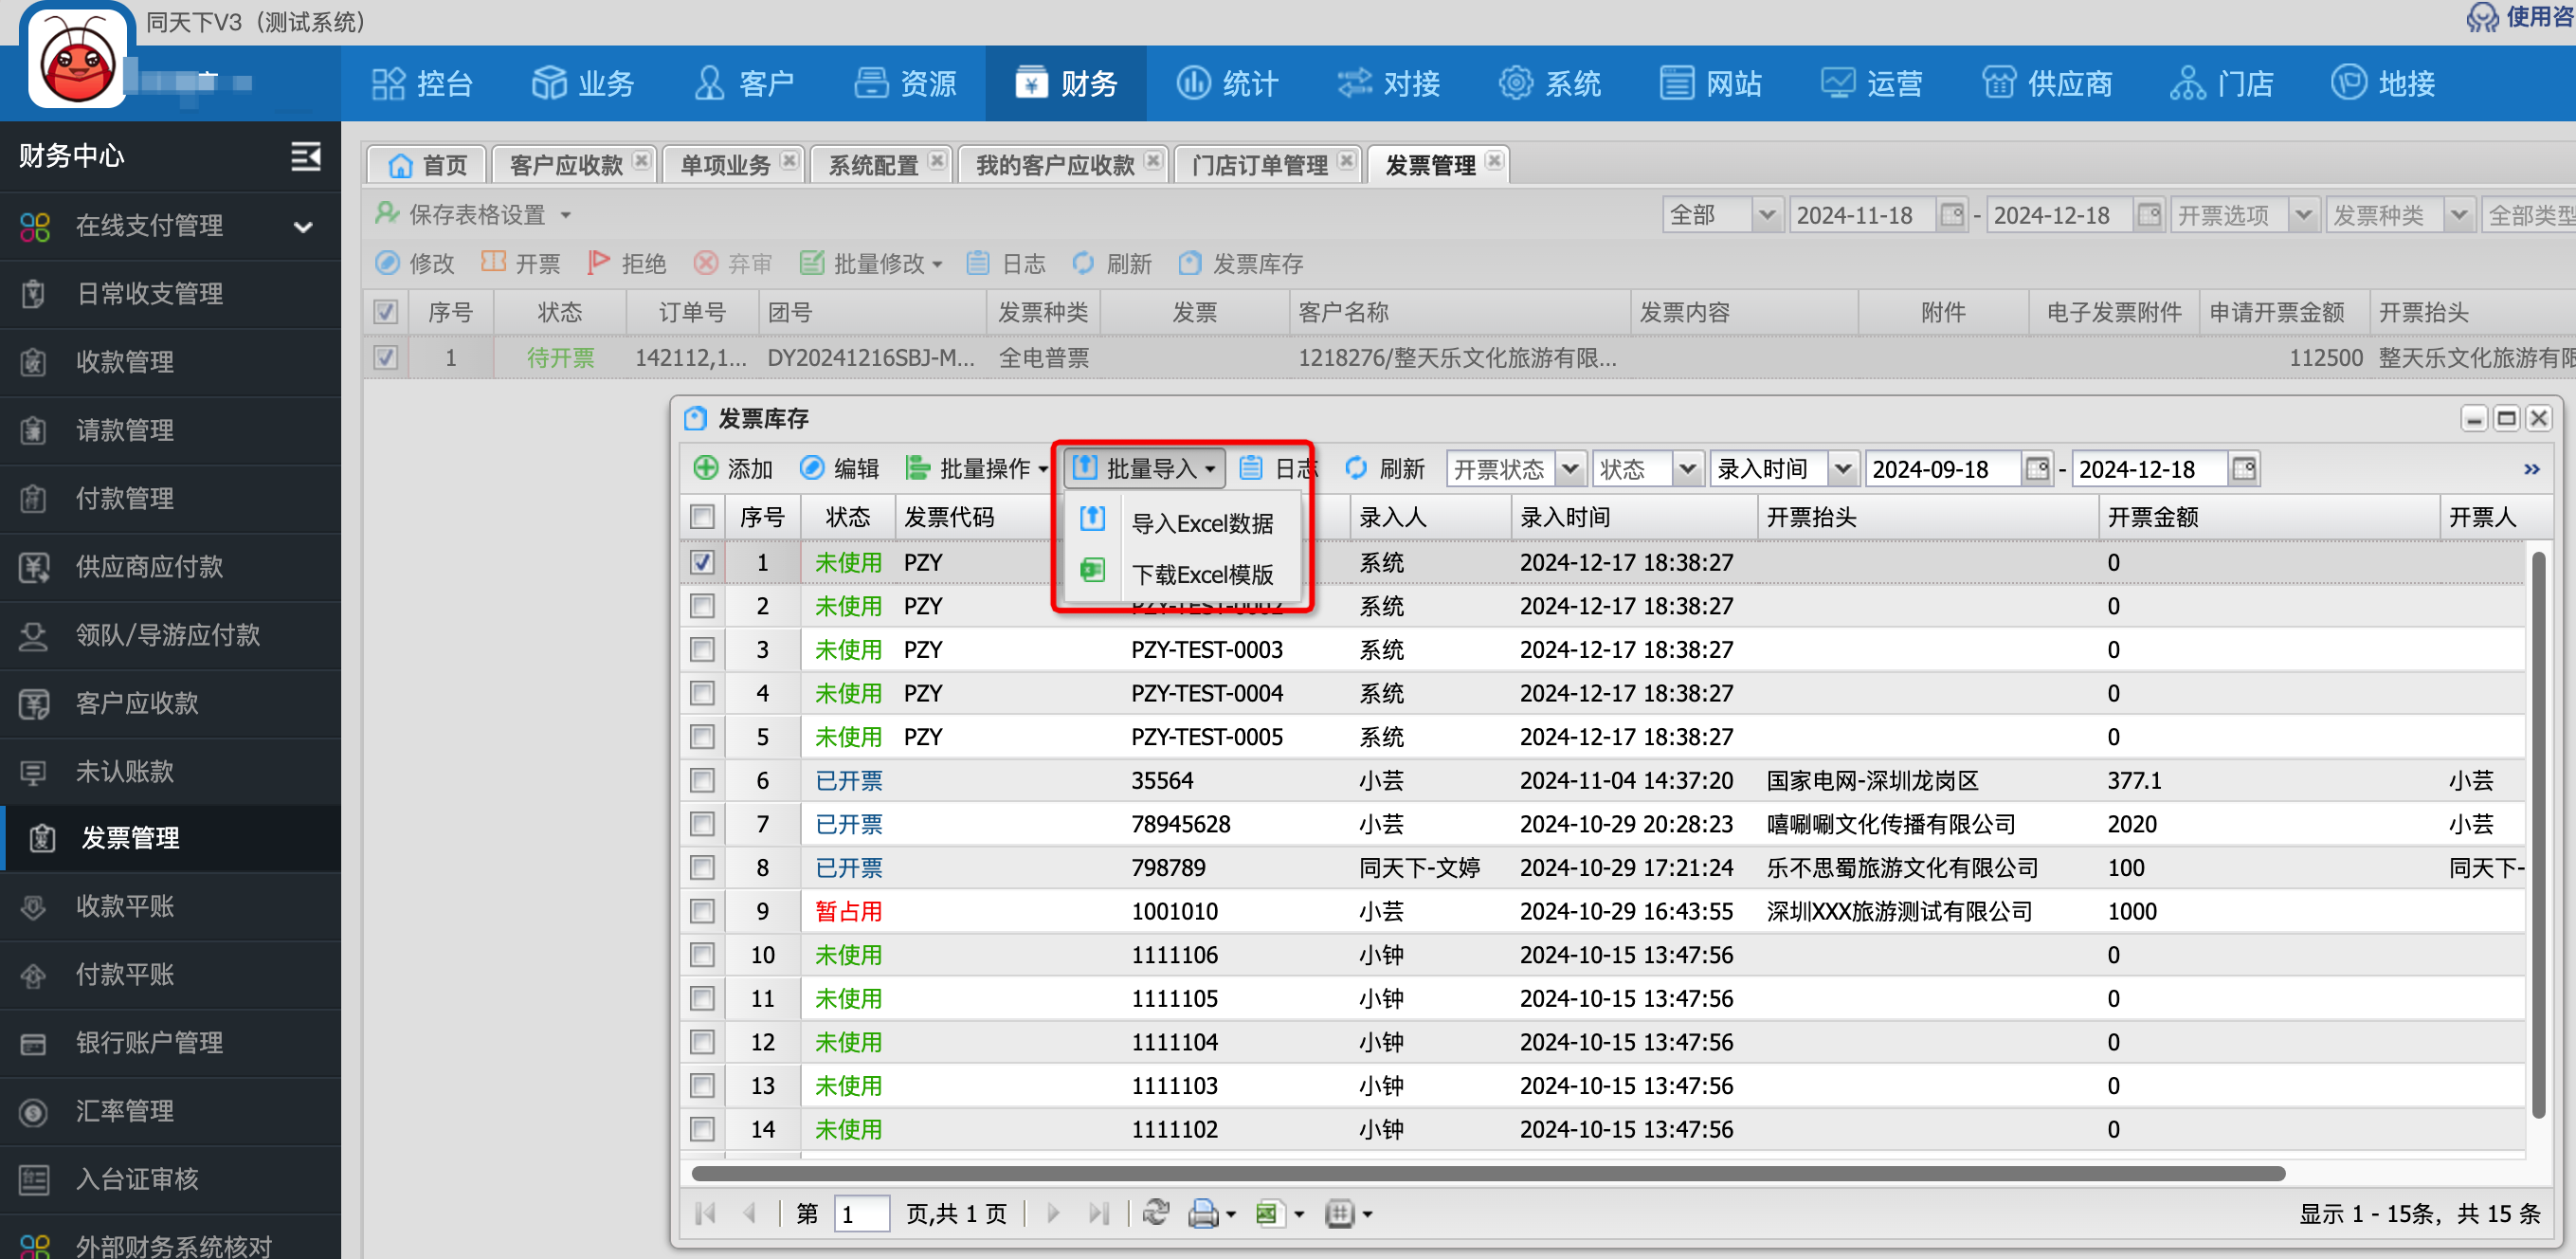This screenshot has width=2576, height=1259.
Task: Click 拒绝 reject toolbar button
Action: click(627, 263)
